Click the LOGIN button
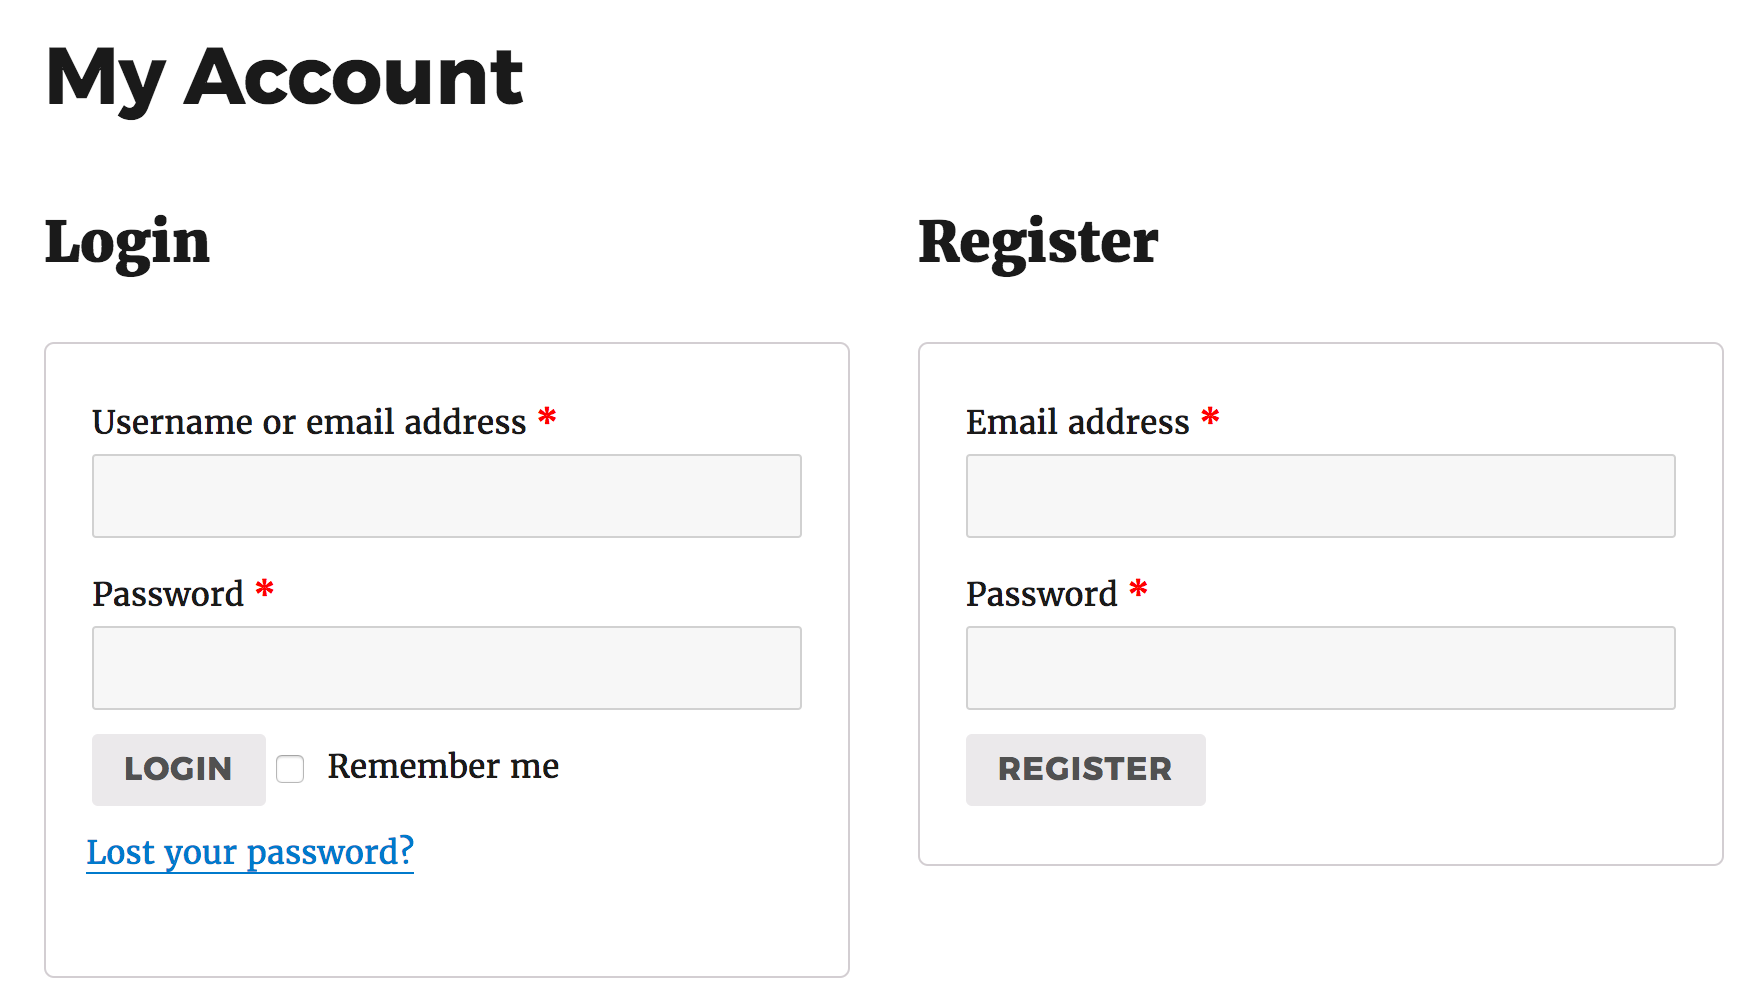This screenshot has height=1006, width=1762. coord(178,769)
